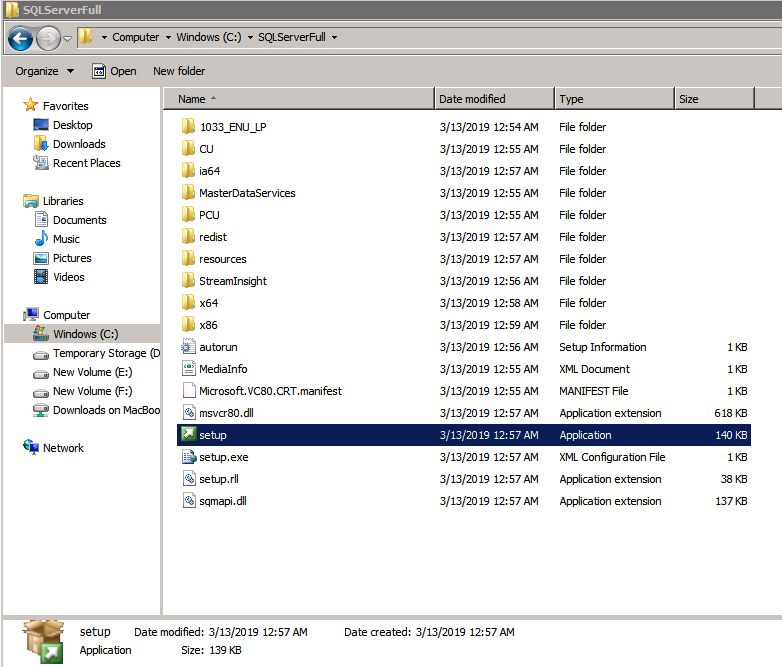Select the MasterDataServices folder icon

(188, 193)
